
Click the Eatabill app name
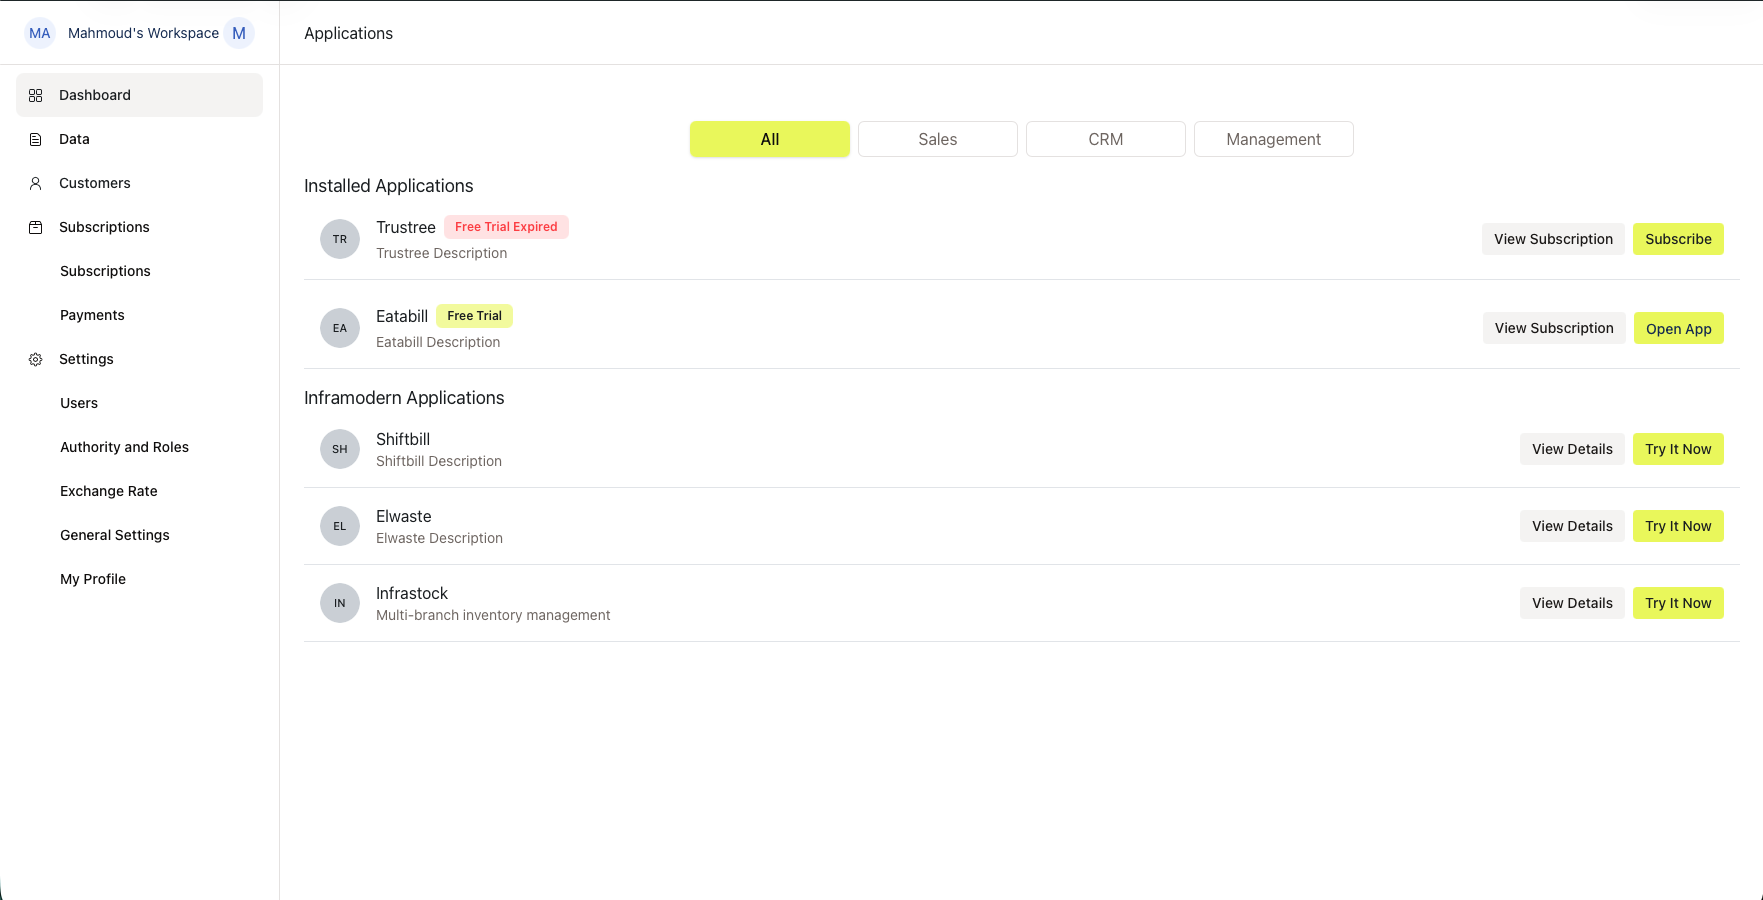[402, 316]
